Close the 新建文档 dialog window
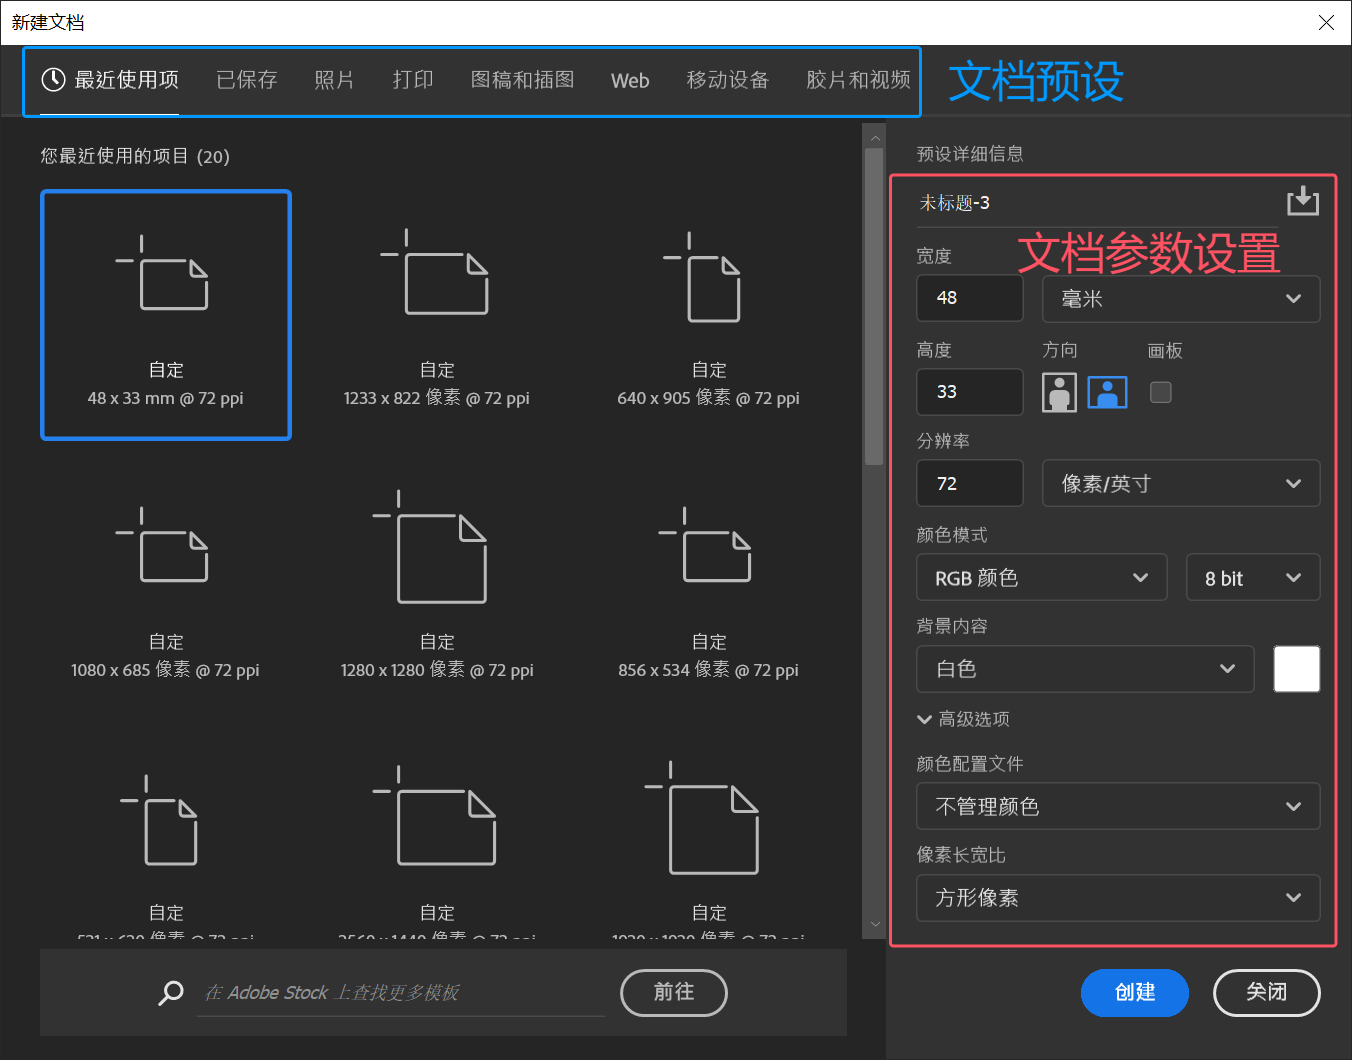This screenshot has width=1352, height=1060. click(1326, 22)
